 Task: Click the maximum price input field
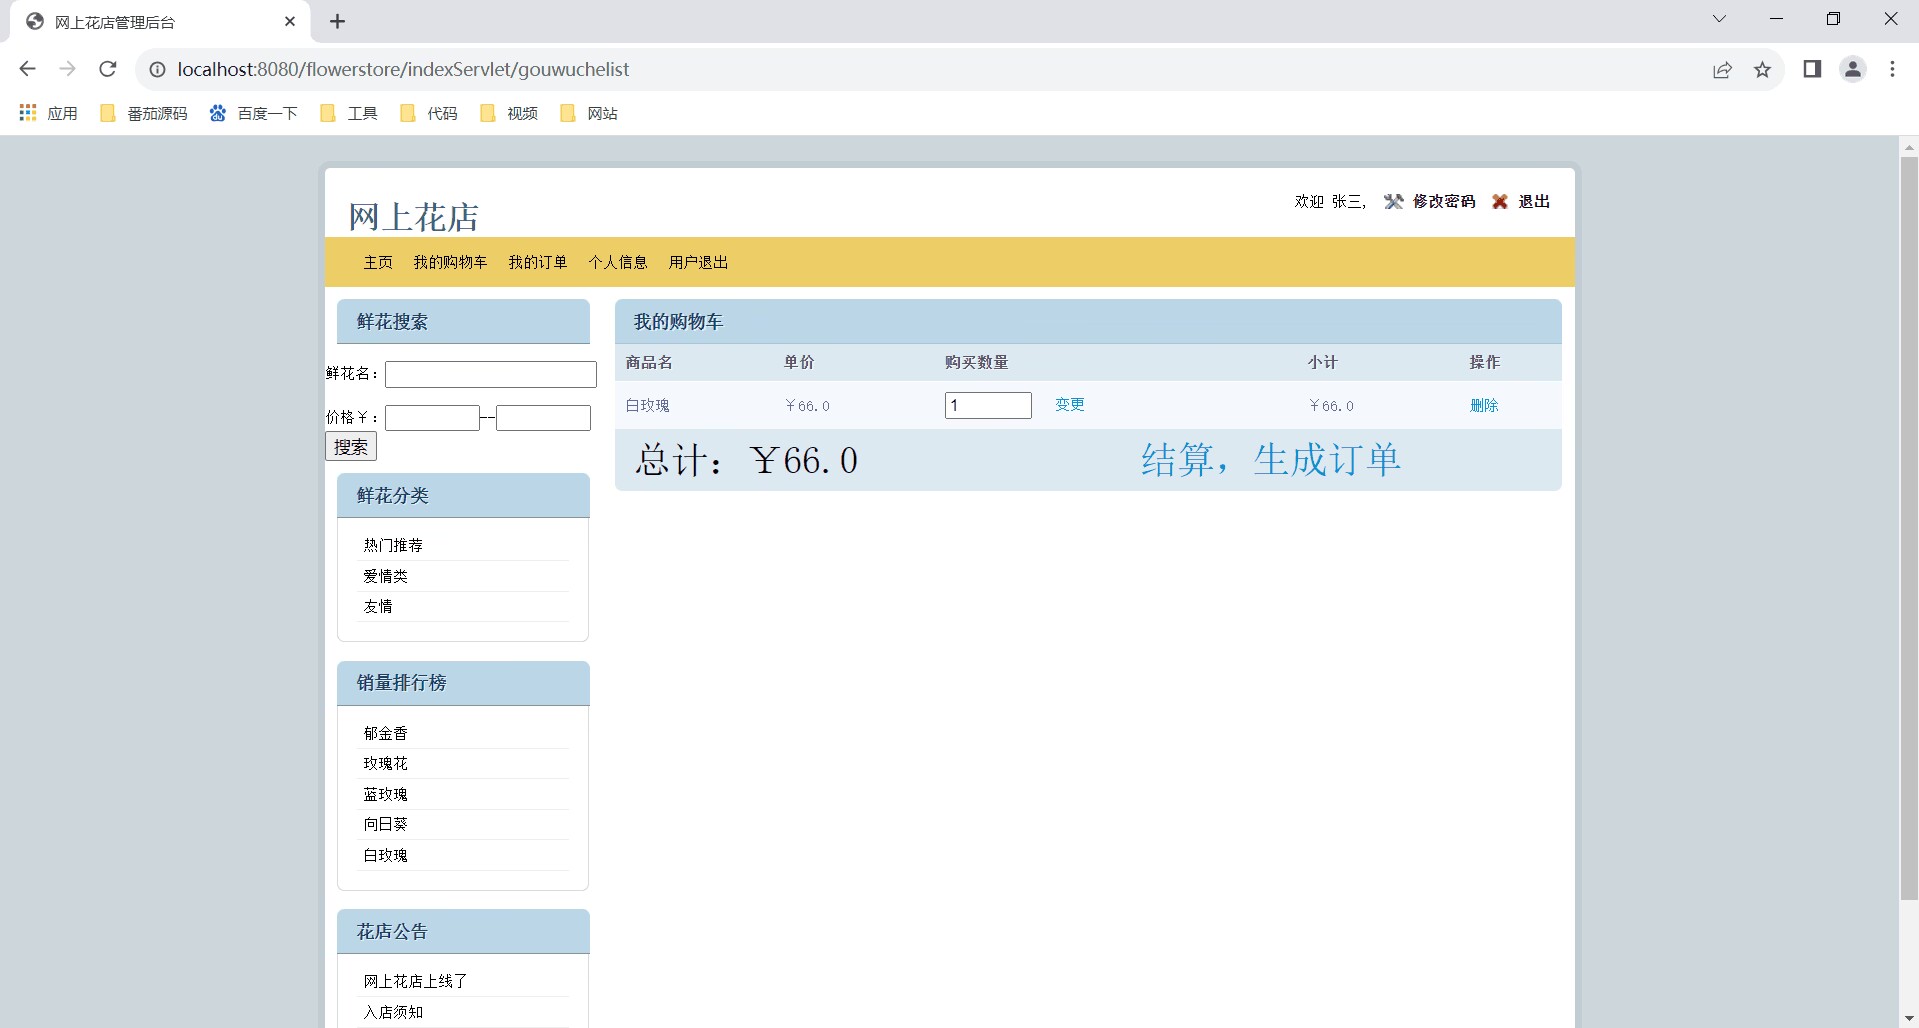coord(543,418)
